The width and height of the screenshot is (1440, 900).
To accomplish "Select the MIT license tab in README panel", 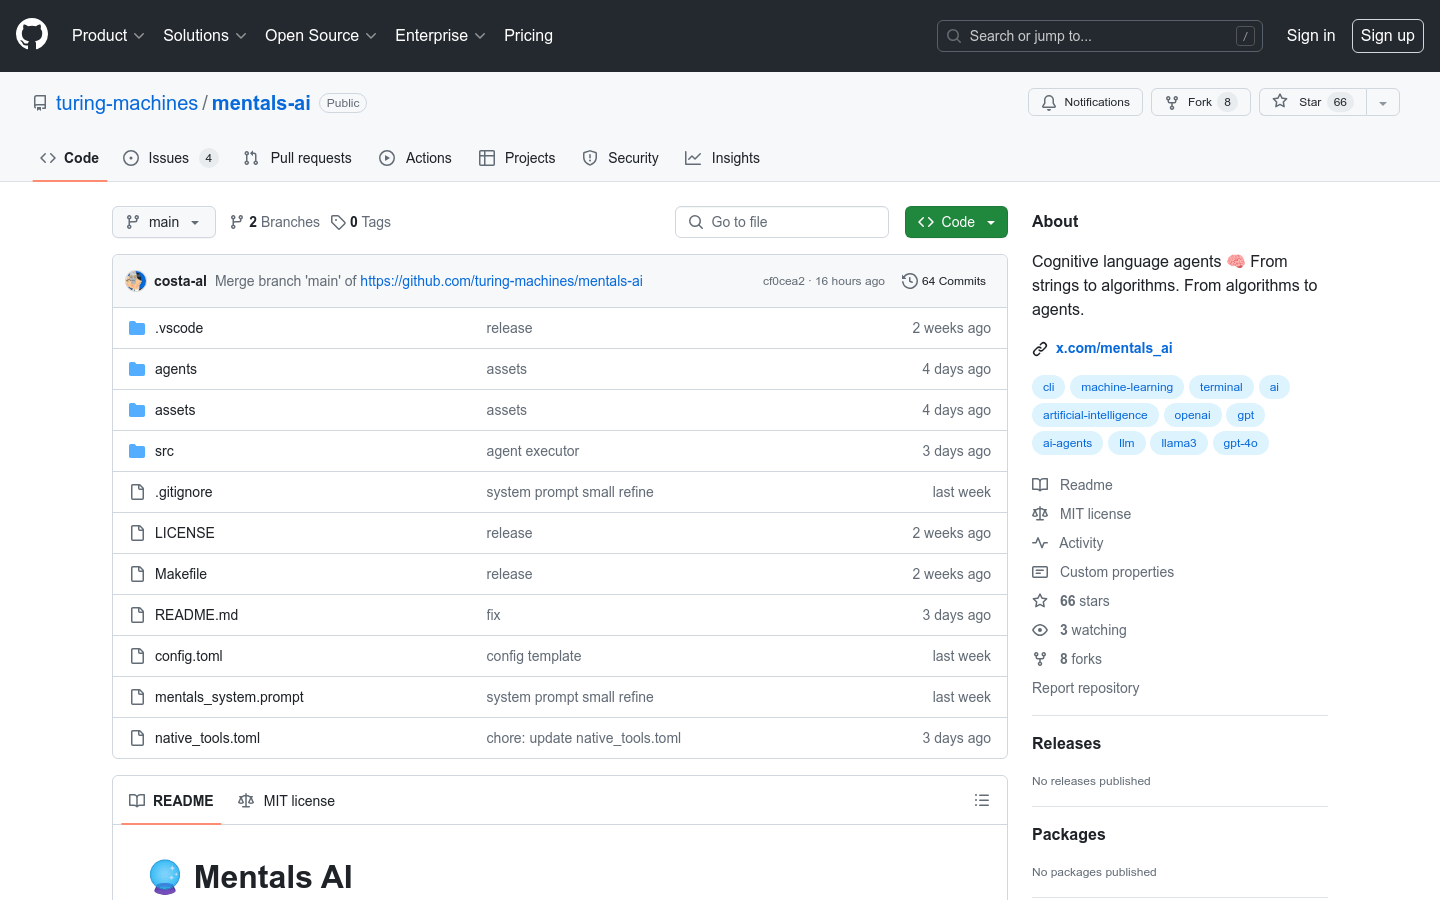I will pos(287,801).
